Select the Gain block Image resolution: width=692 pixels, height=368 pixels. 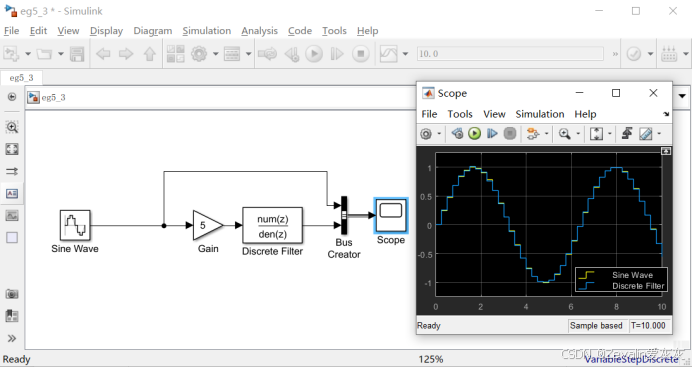pyautogui.click(x=208, y=225)
